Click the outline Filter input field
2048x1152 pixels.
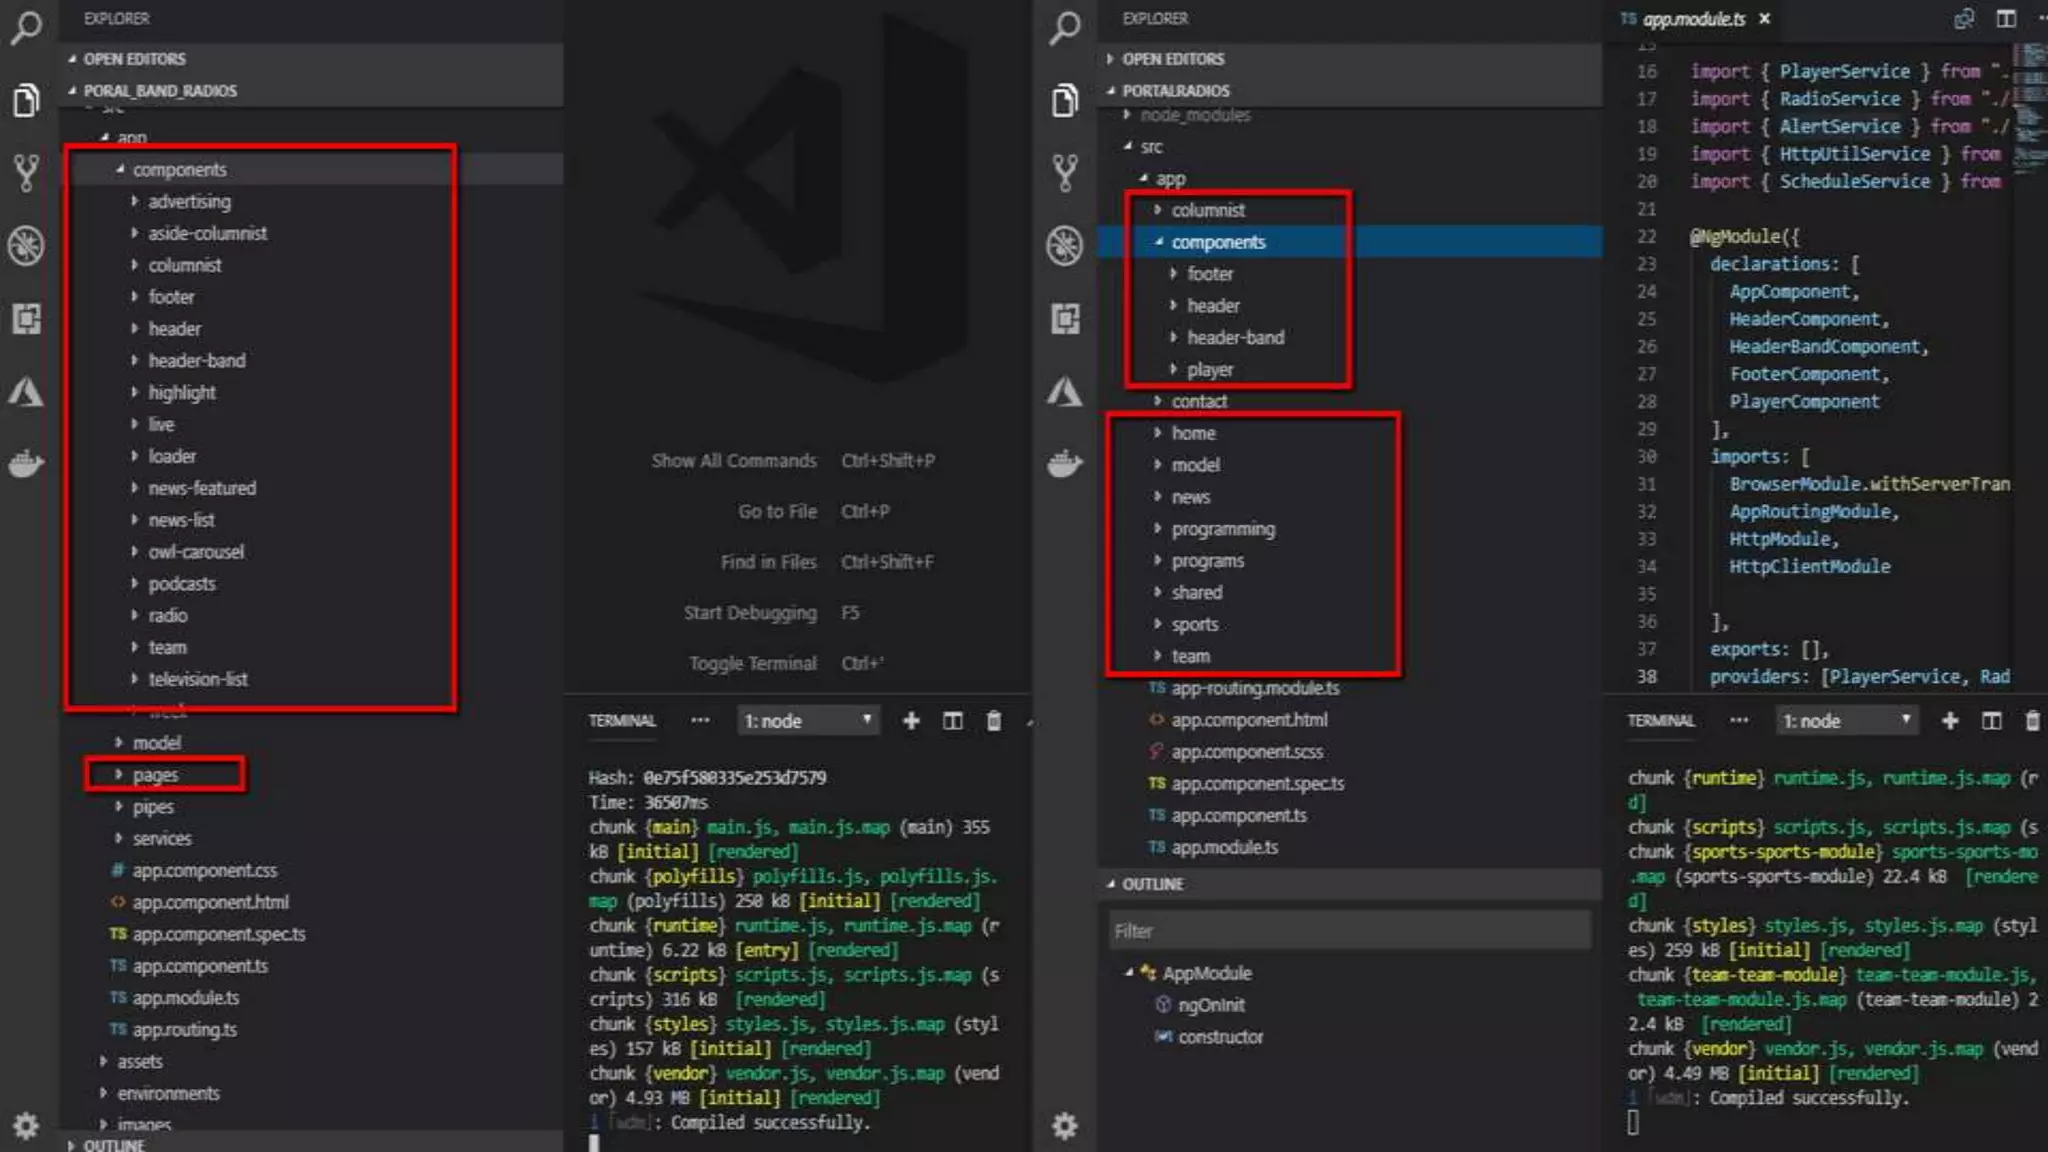click(x=1349, y=931)
